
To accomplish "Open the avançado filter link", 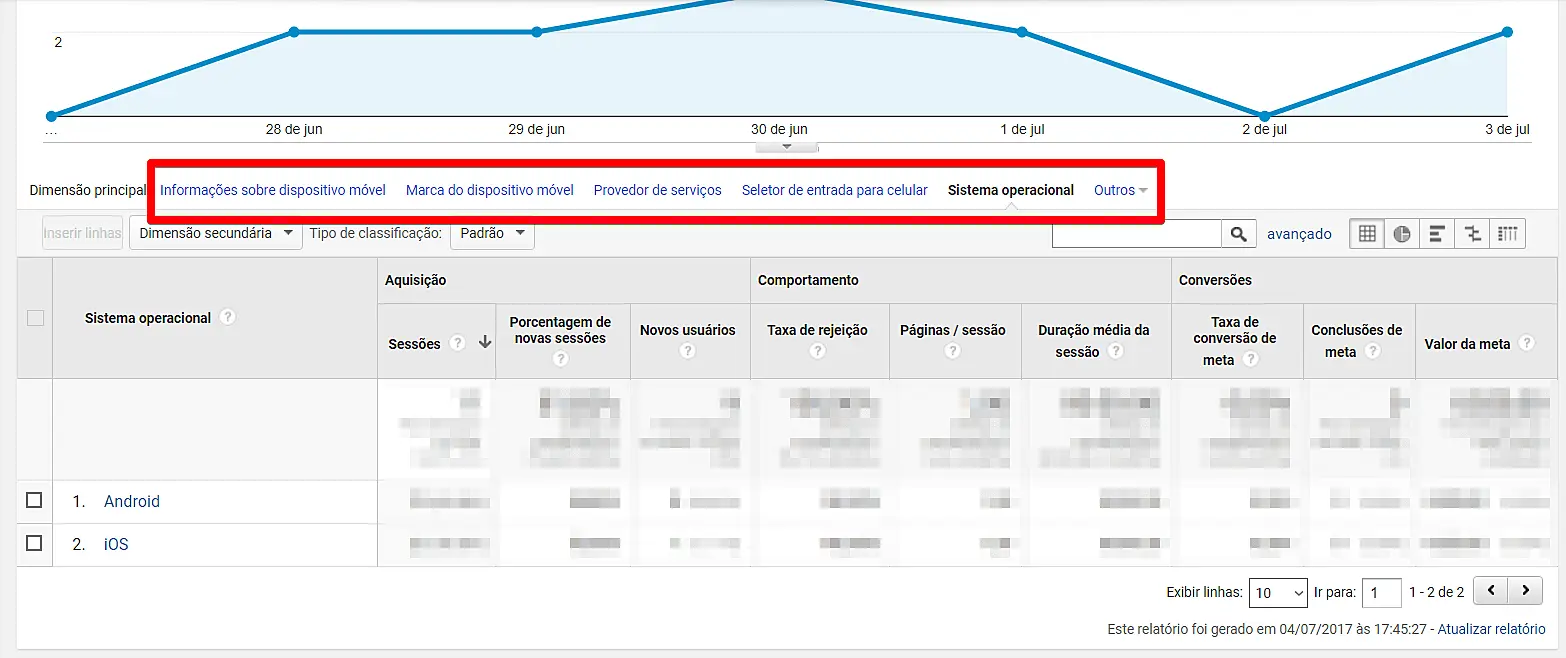I will [1299, 234].
